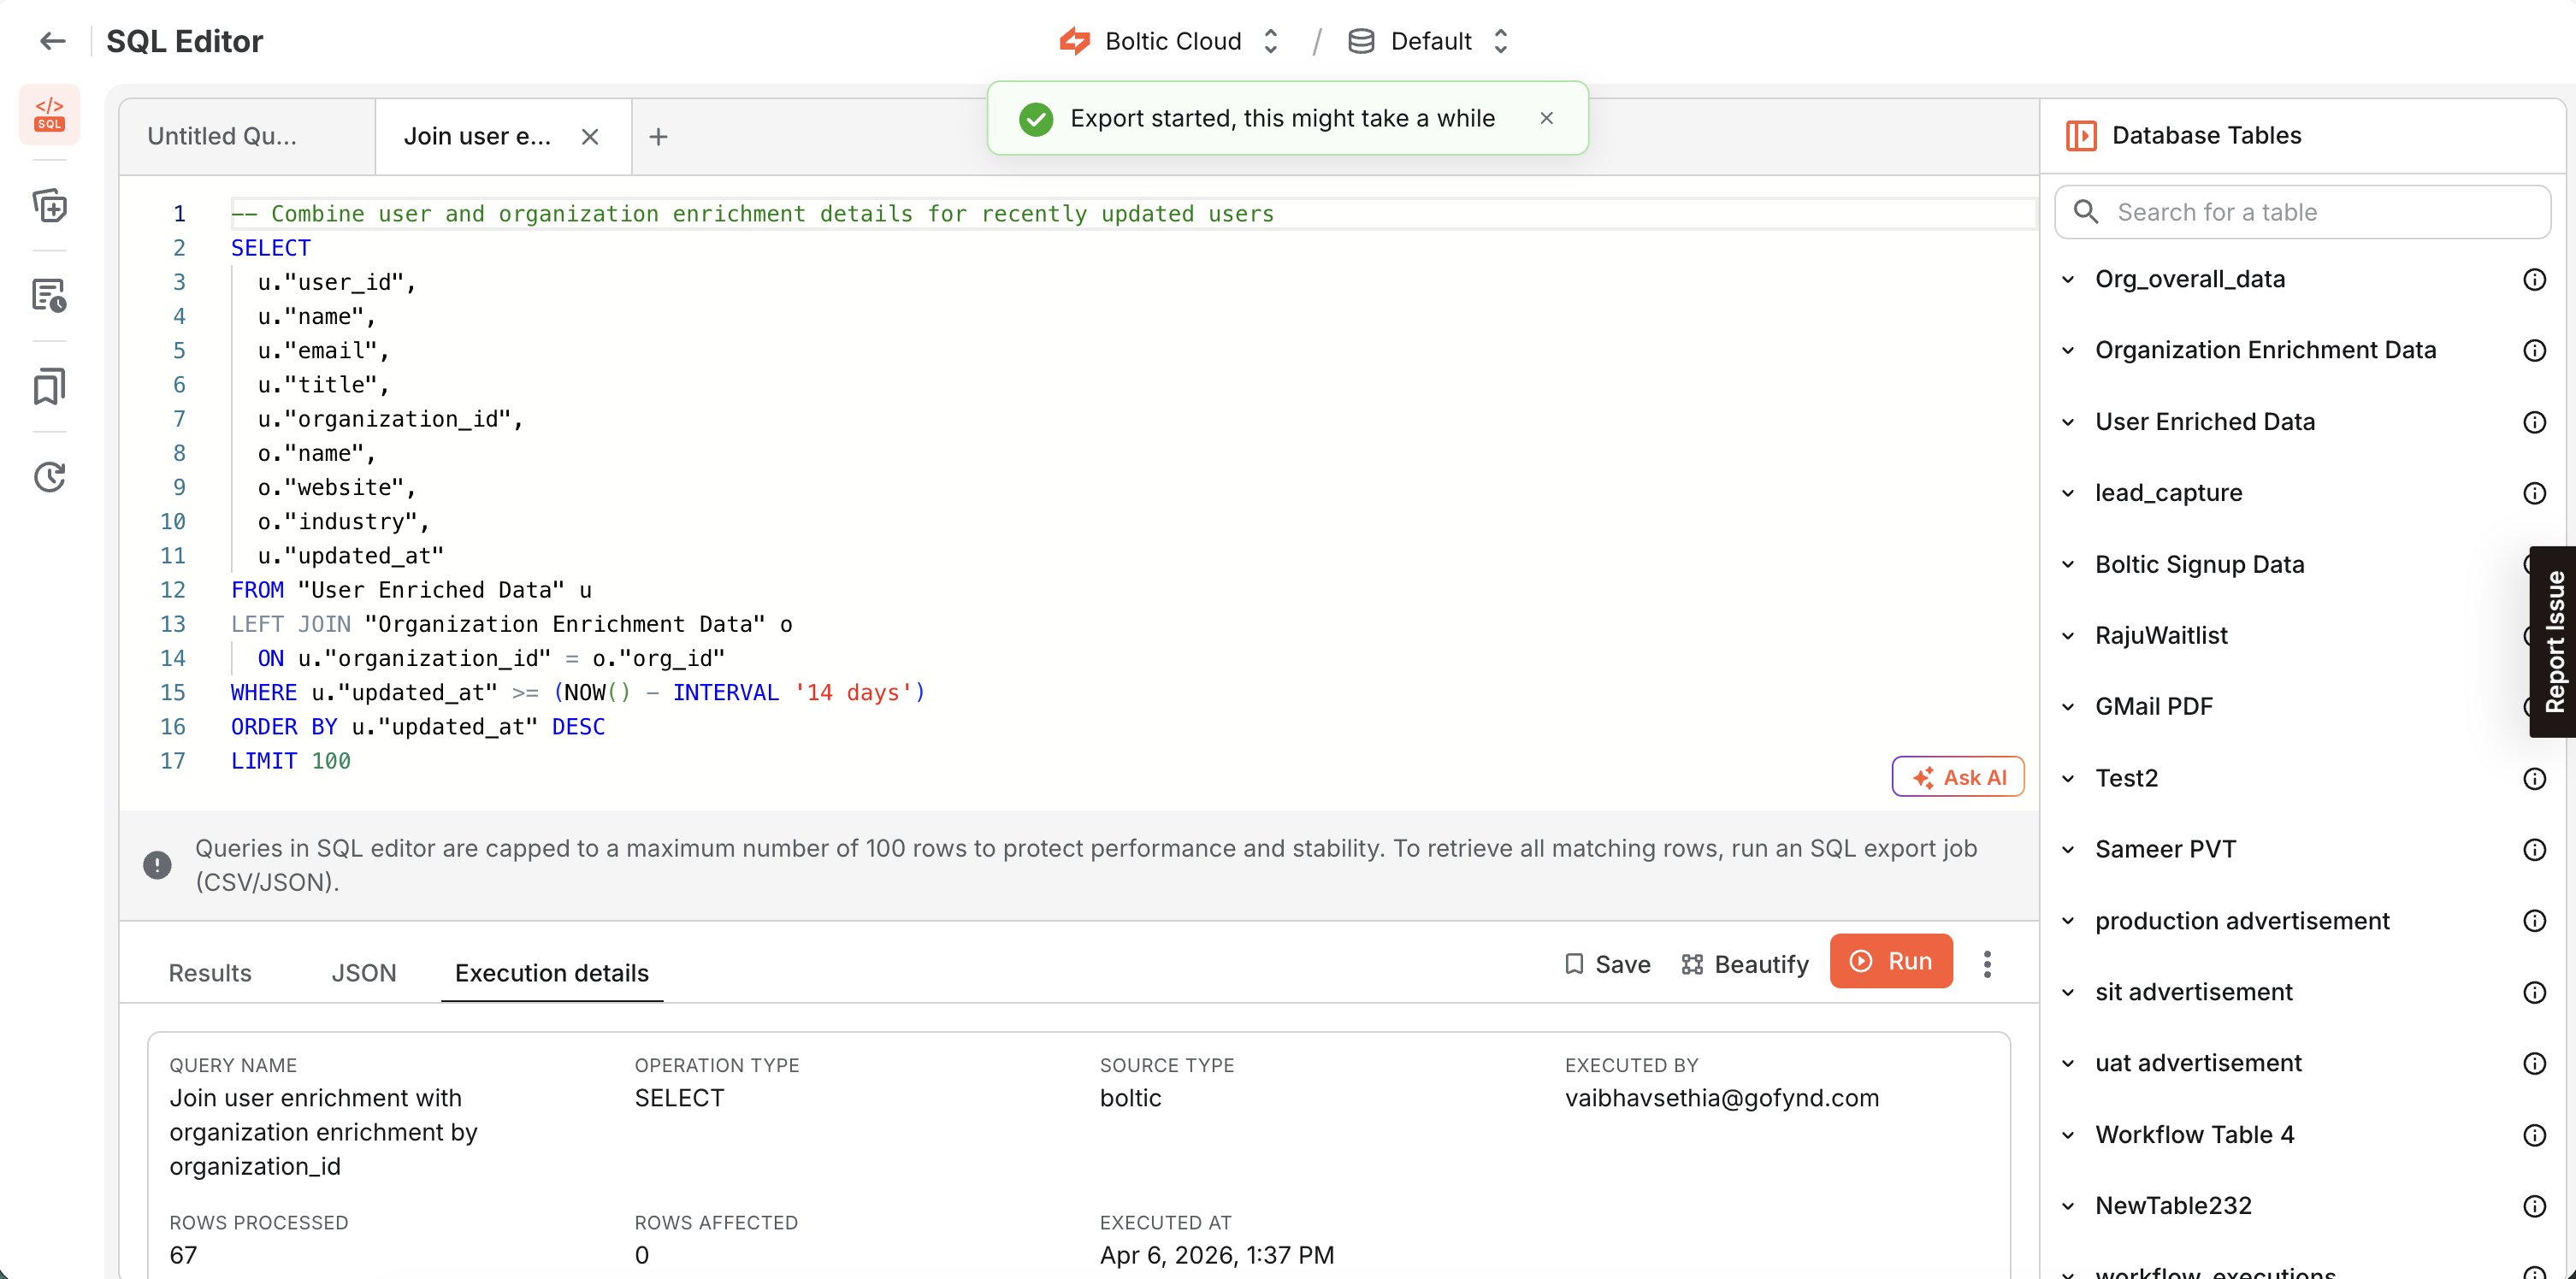This screenshot has width=2576, height=1279.
Task: Select the saved queries bookmark icon
Action: click(50, 386)
